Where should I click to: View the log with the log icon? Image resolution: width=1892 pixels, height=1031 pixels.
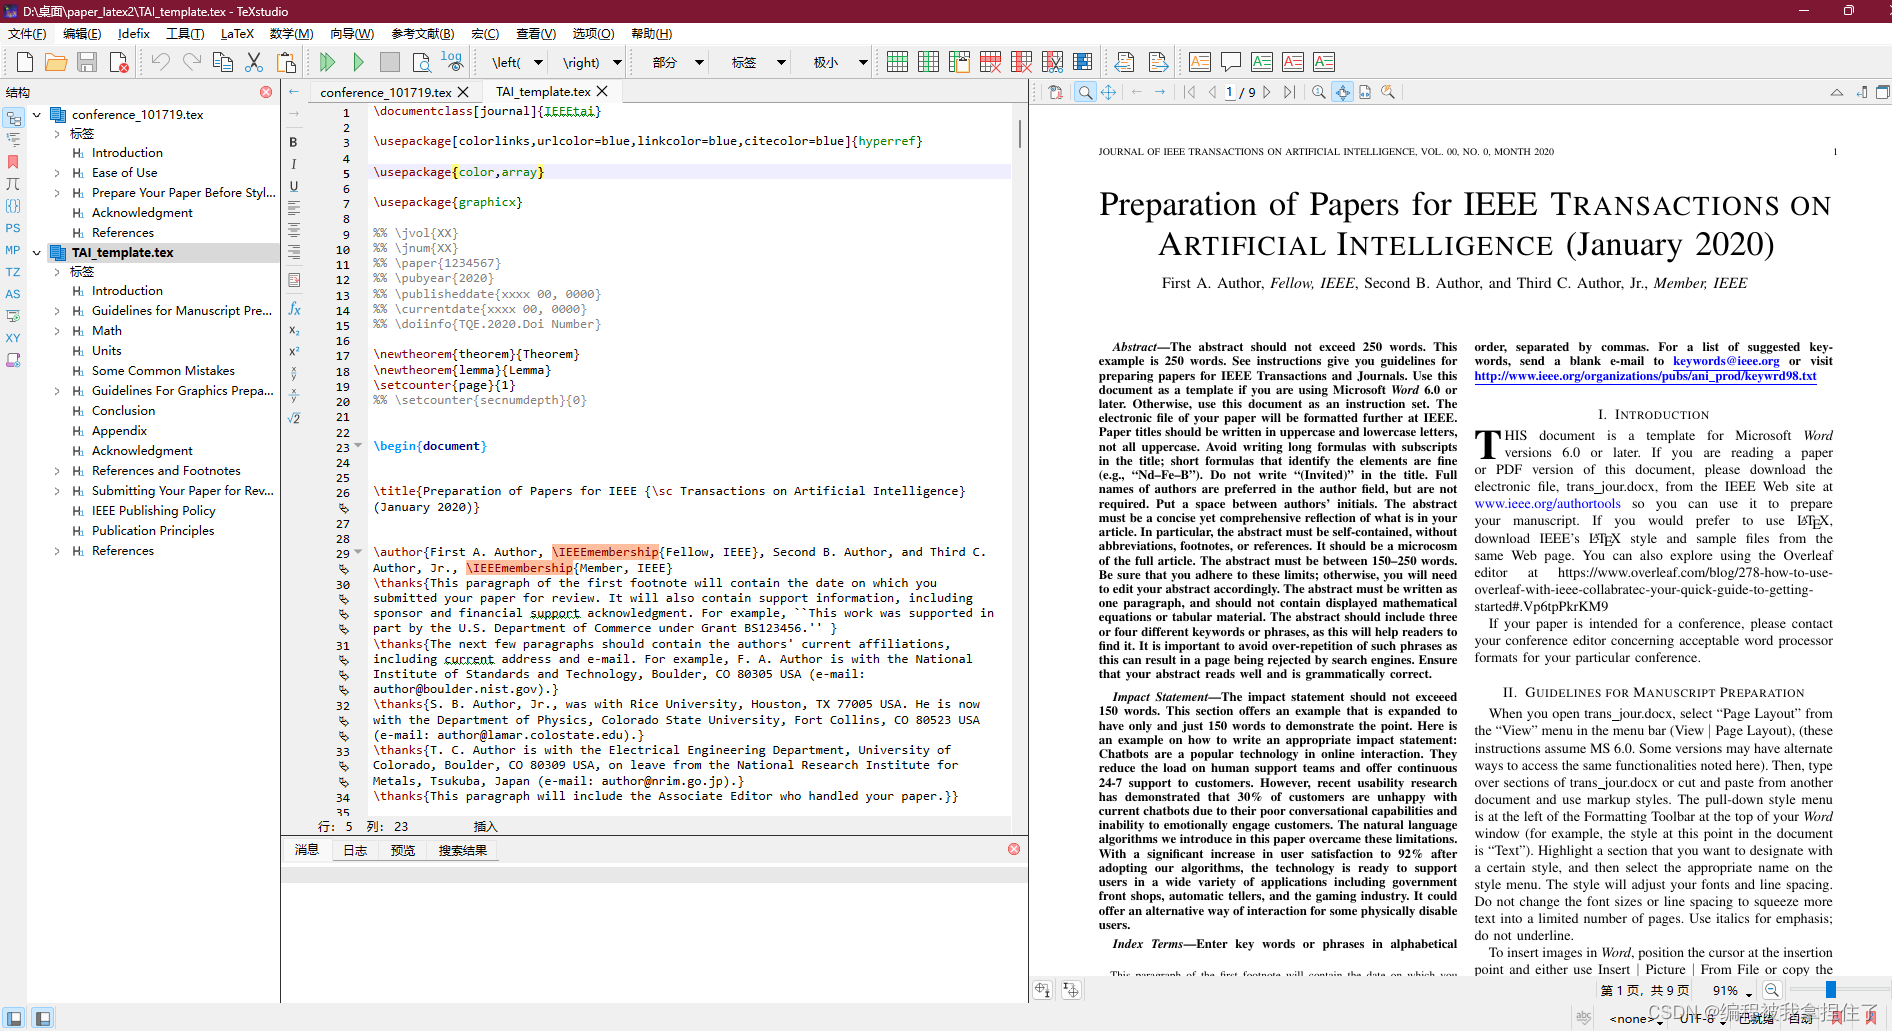(452, 62)
